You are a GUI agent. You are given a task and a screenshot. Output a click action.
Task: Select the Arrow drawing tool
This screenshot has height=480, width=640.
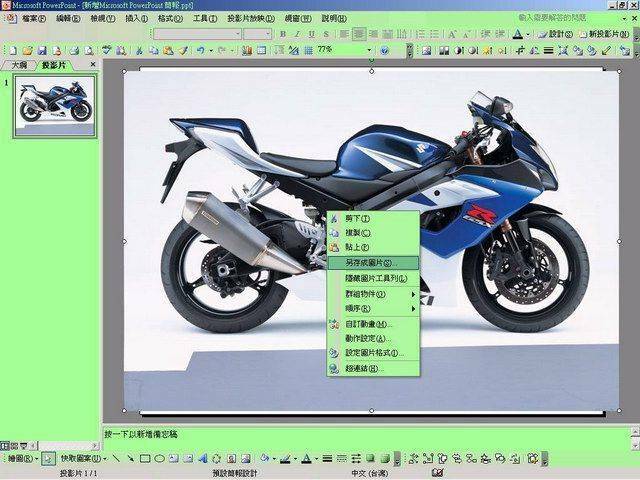tap(130, 458)
